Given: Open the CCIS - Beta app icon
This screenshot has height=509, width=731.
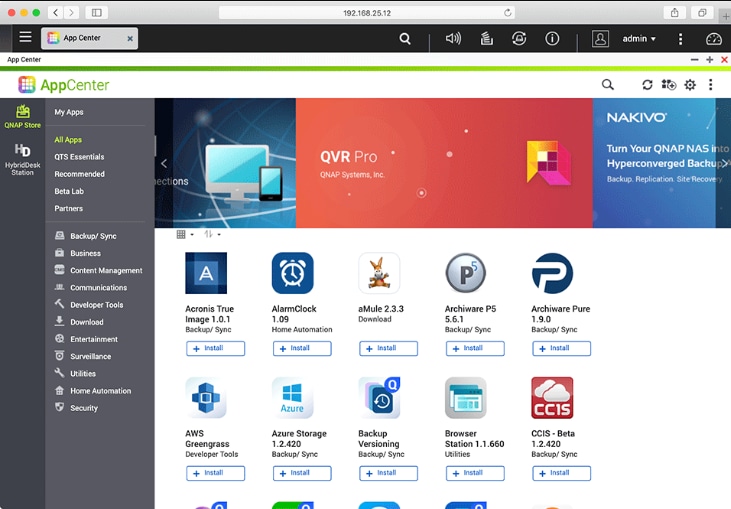Looking at the screenshot, I should [x=552, y=398].
